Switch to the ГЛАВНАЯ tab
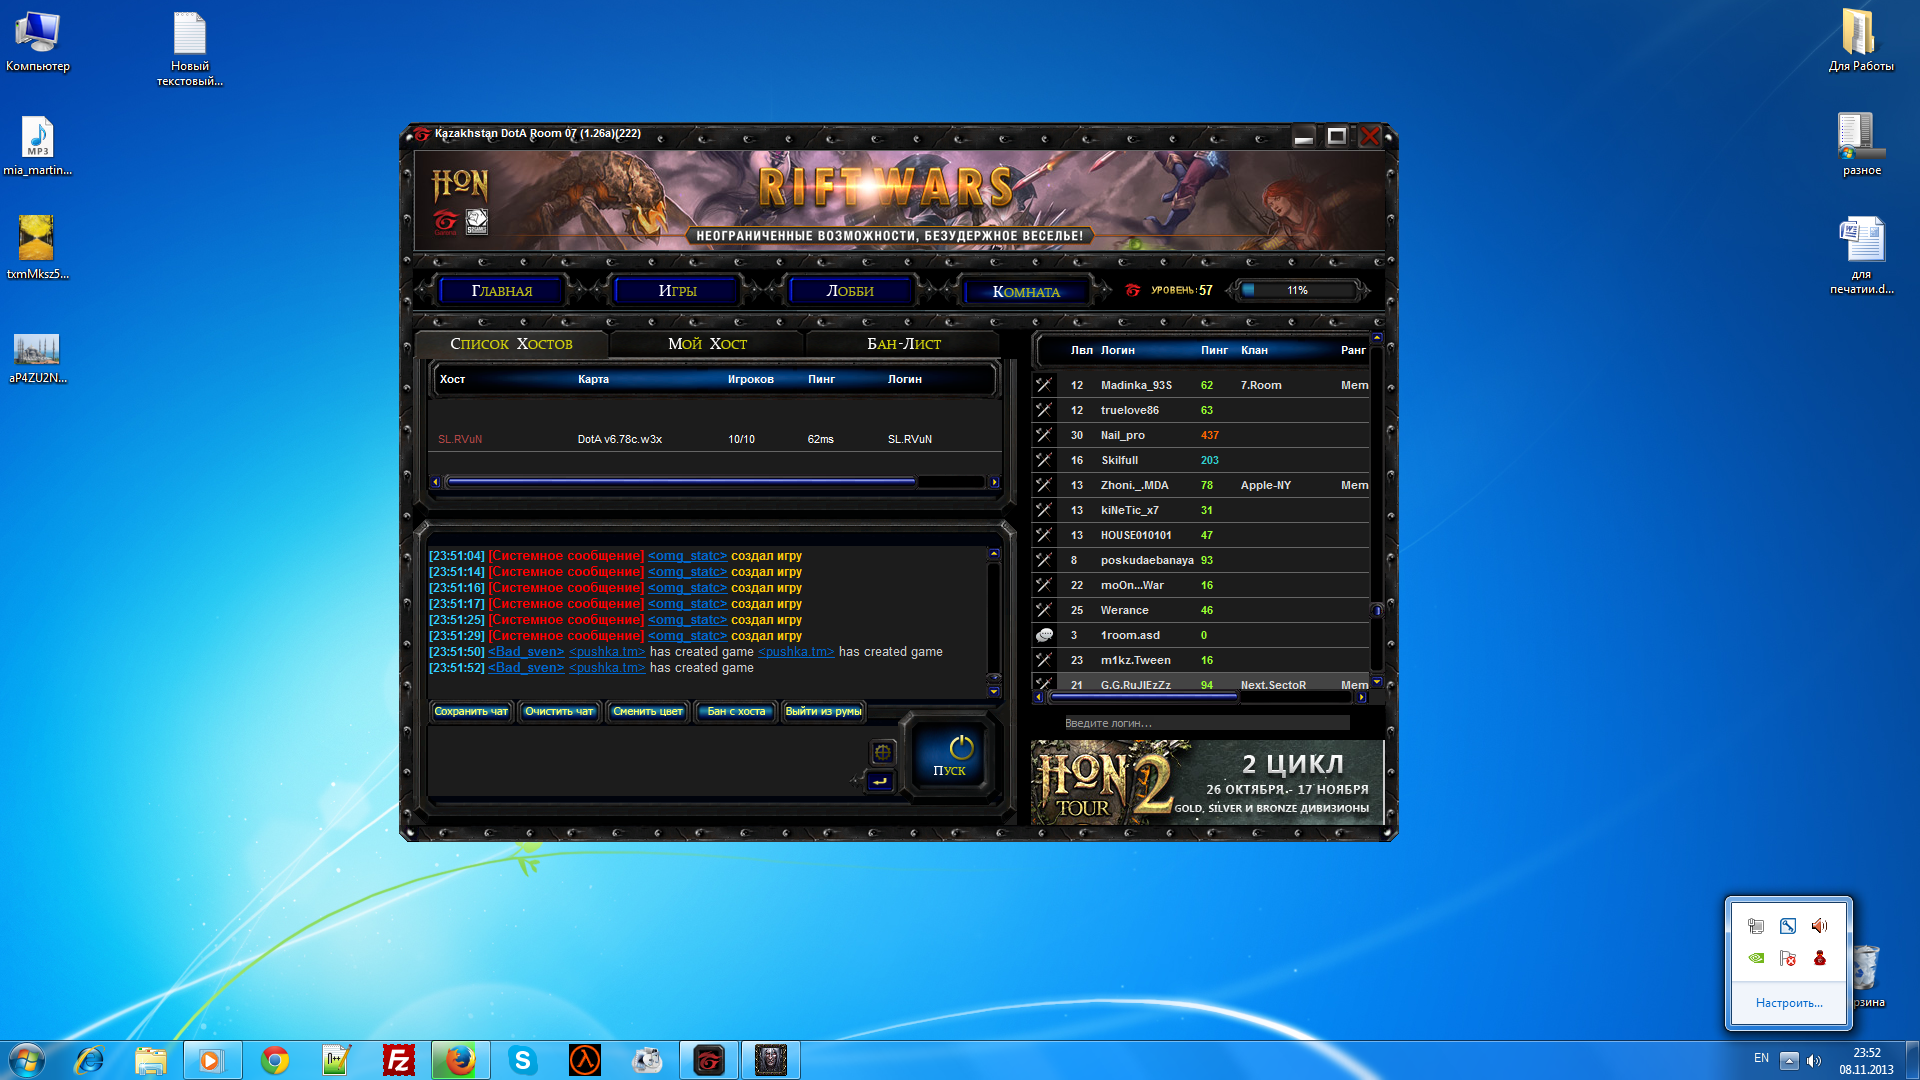Viewport: 1920px width, 1080px height. tap(502, 291)
